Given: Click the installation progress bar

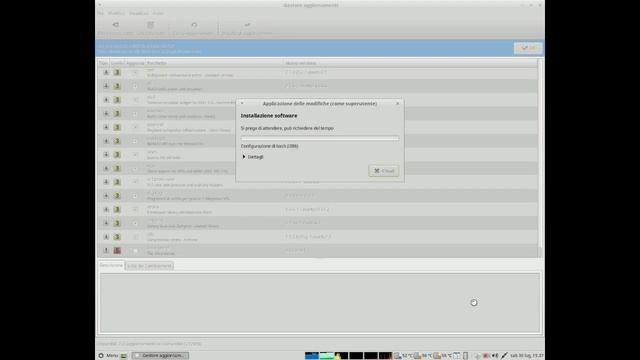Looking at the screenshot, I should (x=320, y=138).
